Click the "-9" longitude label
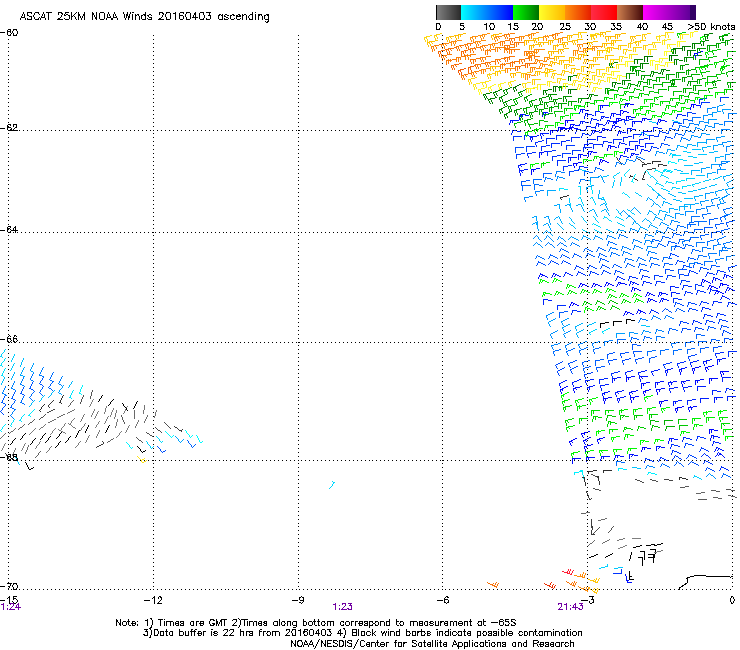 click(298, 600)
